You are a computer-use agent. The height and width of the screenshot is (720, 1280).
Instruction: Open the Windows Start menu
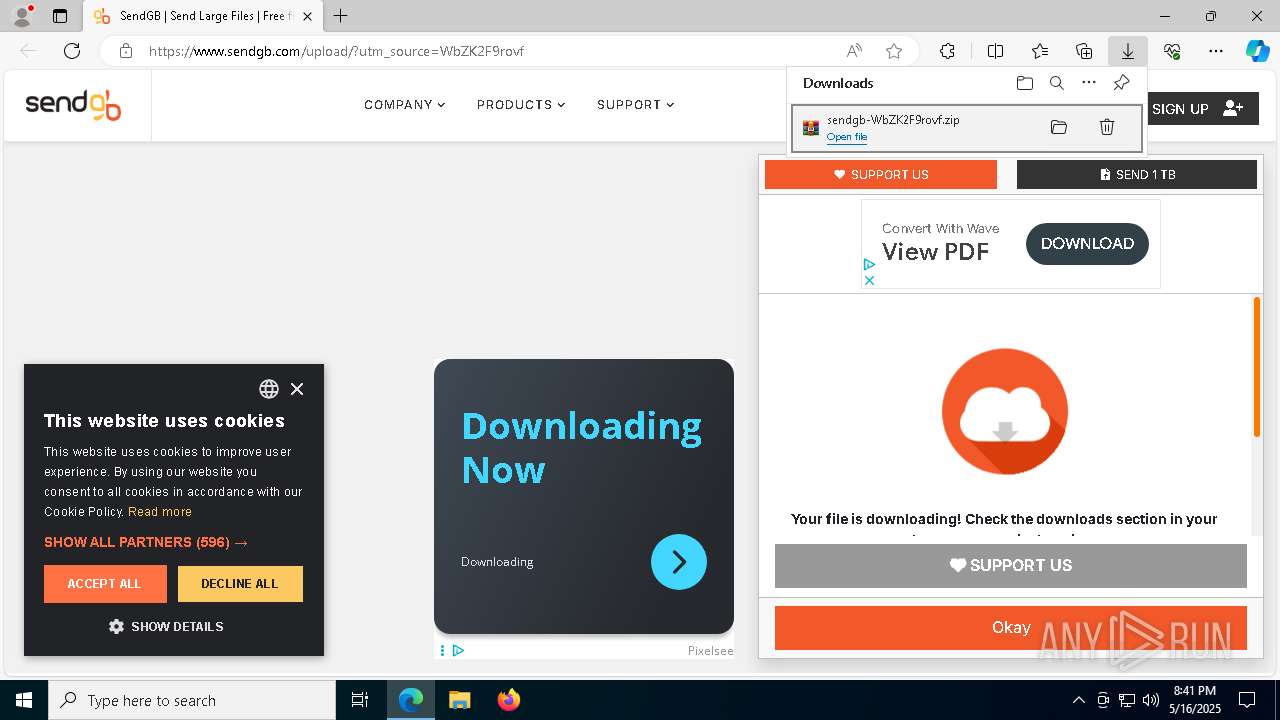point(24,700)
